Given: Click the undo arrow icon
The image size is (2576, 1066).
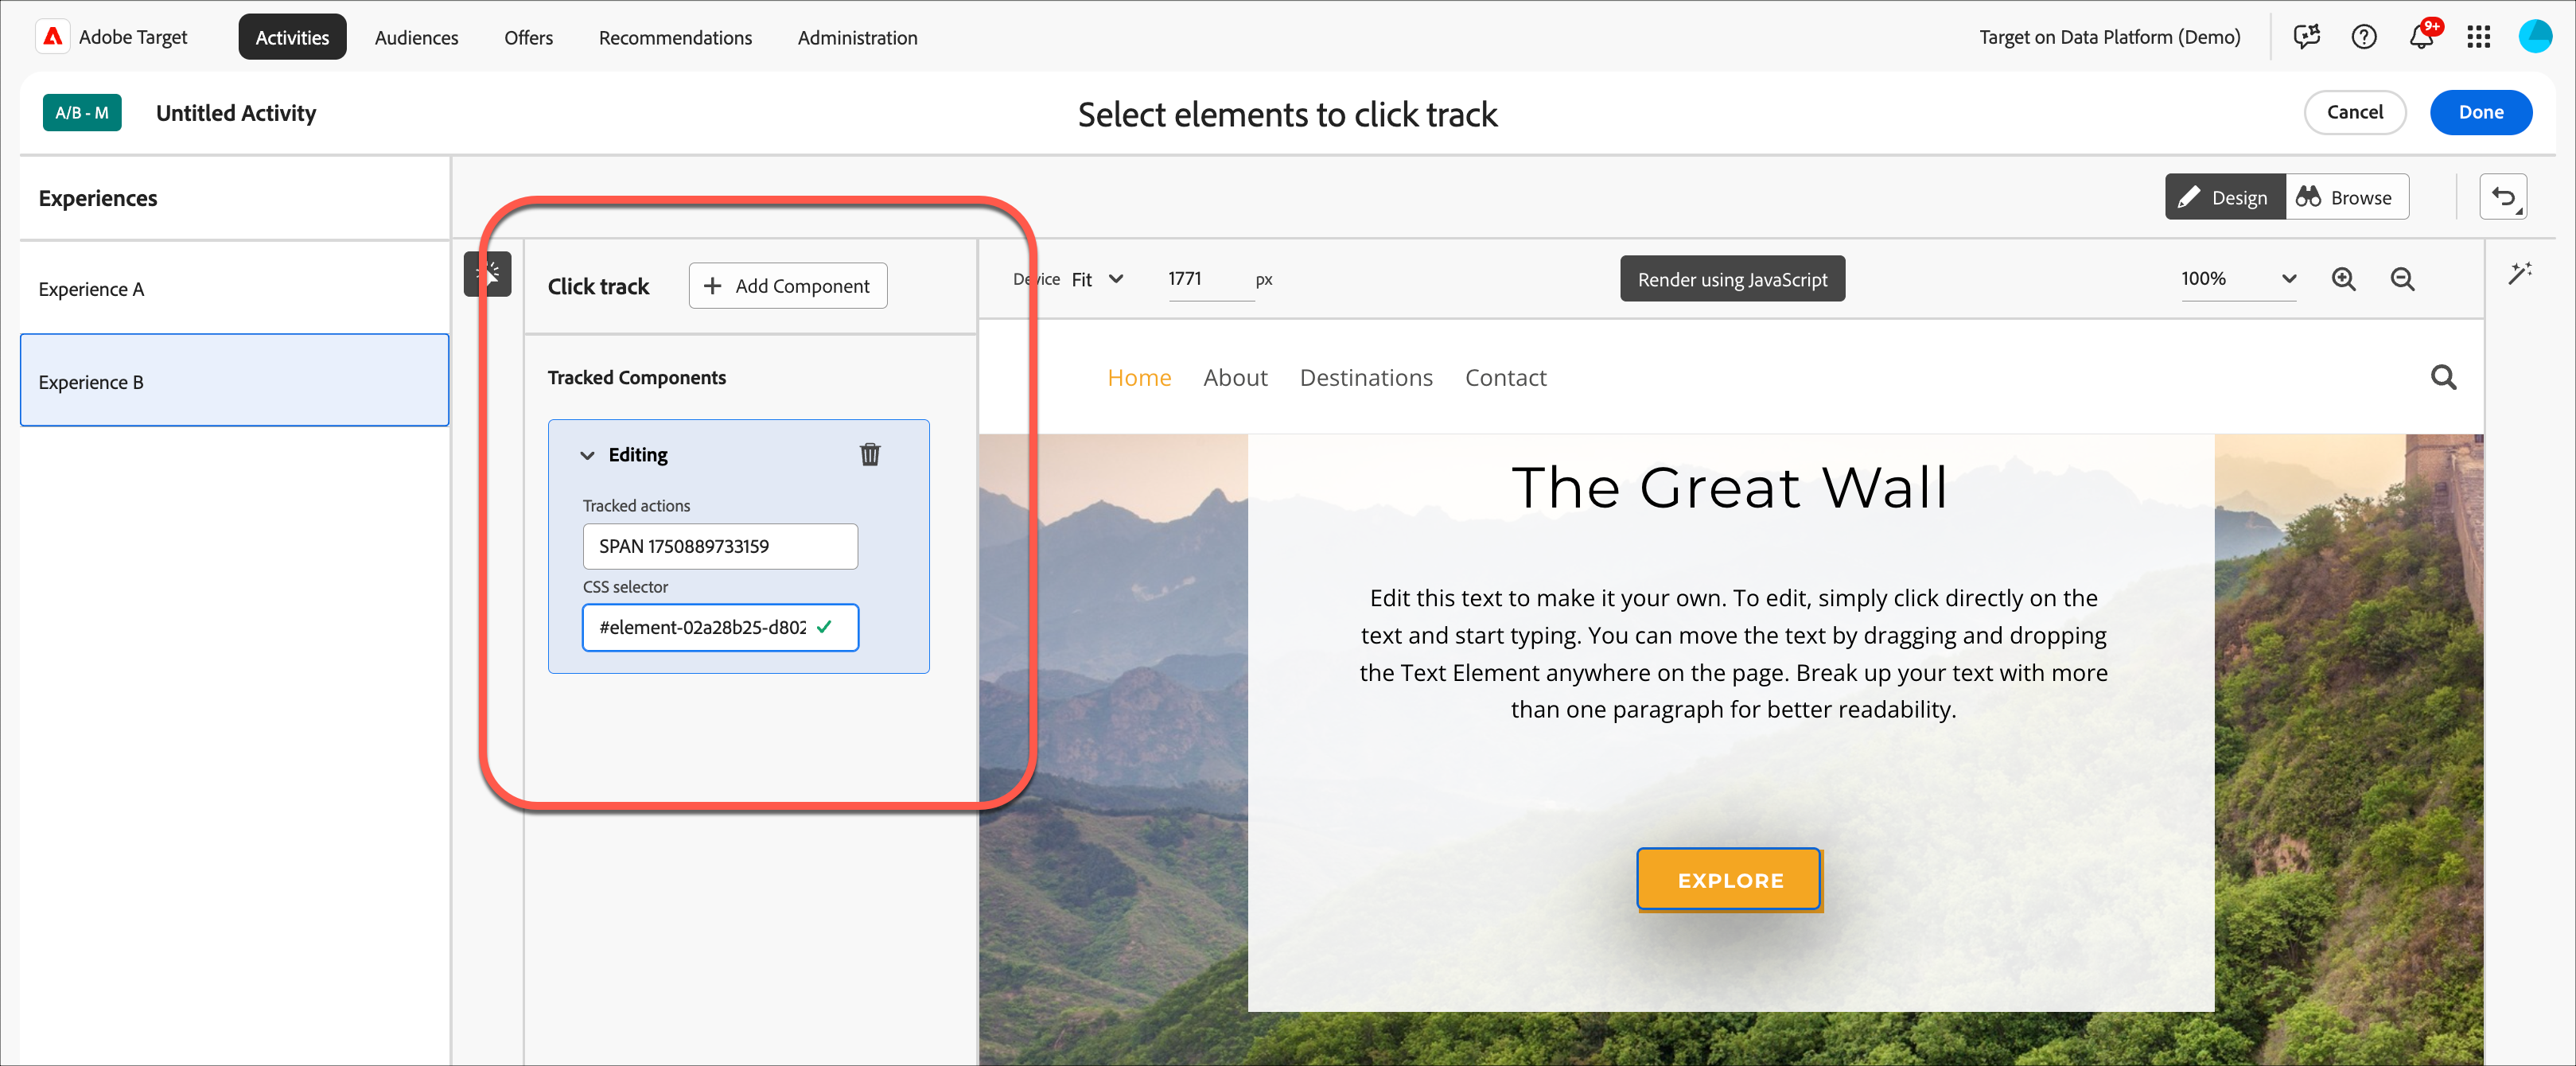Looking at the screenshot, I should click(2503, 197).
